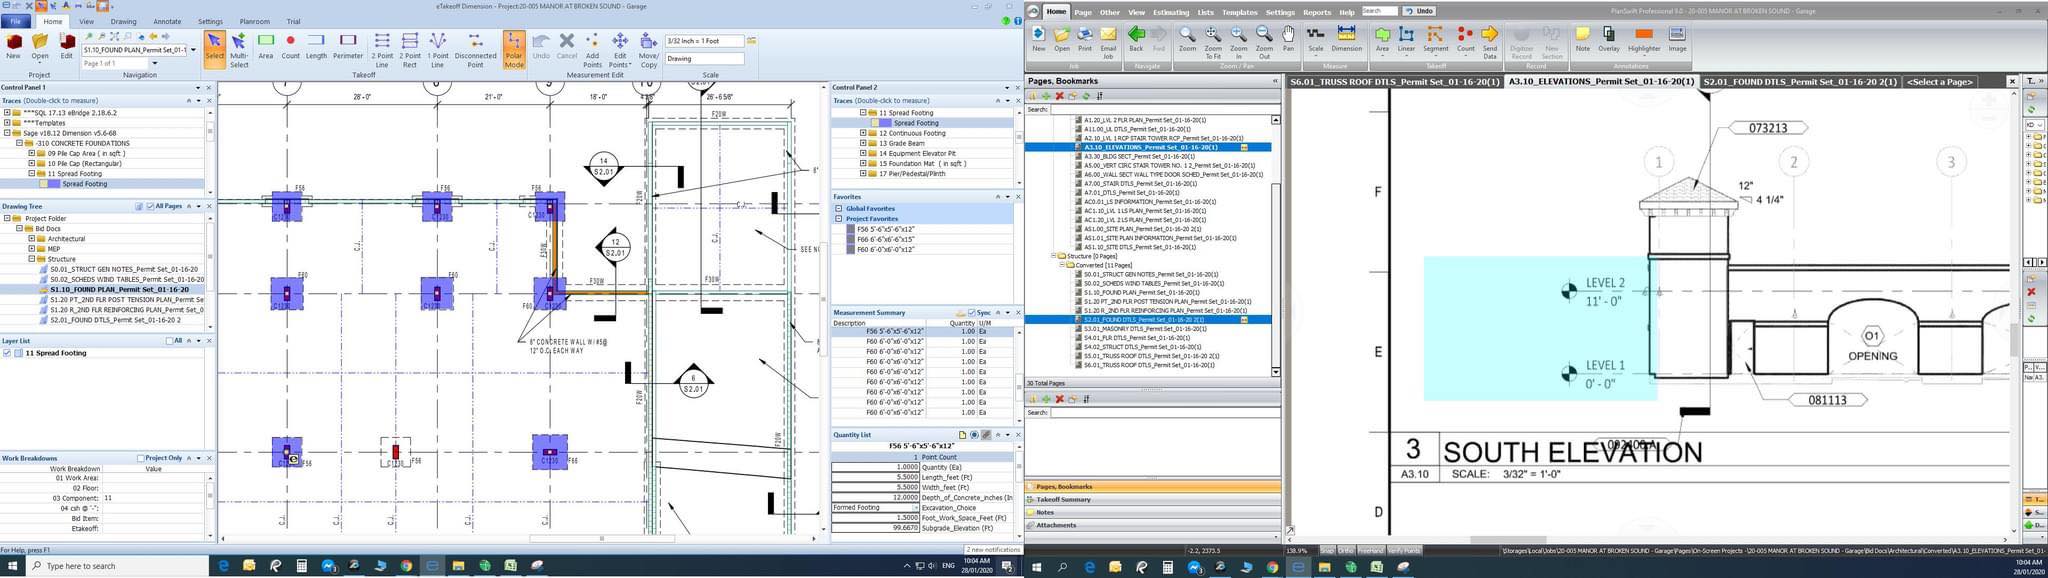Activate the Polar Mode tool
Screen dimensions: 2048x578
(514, 46)
